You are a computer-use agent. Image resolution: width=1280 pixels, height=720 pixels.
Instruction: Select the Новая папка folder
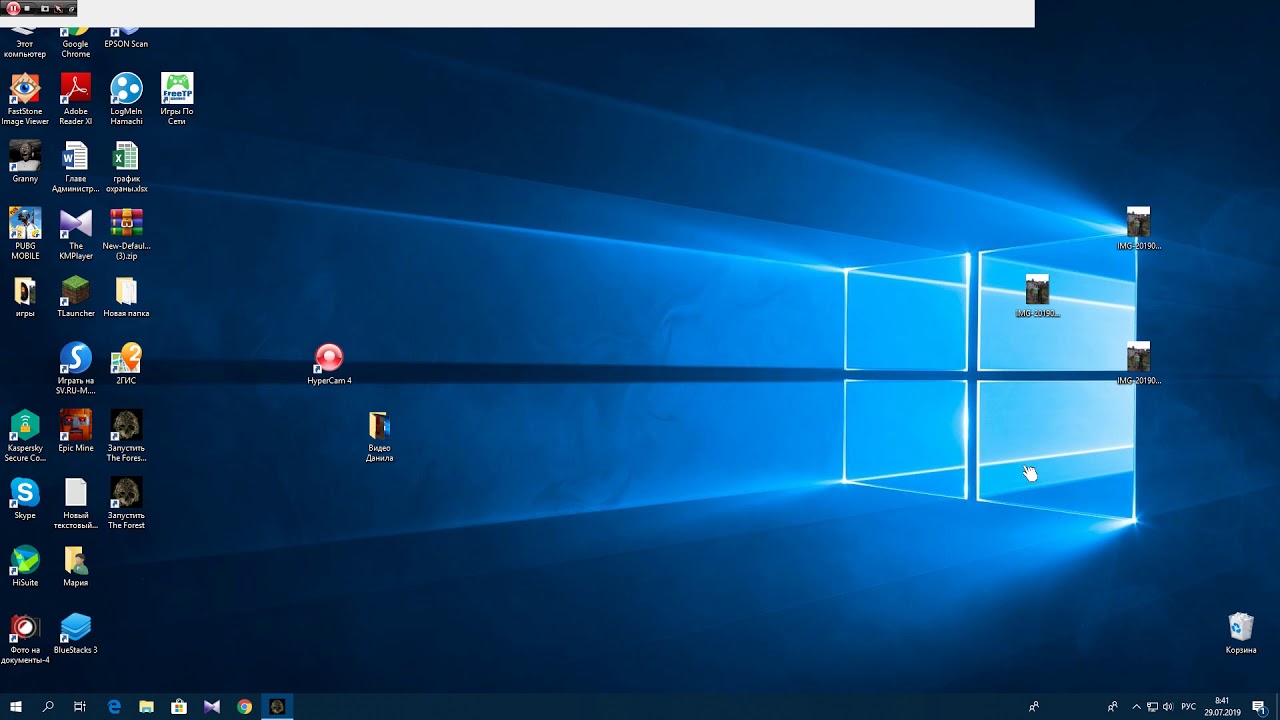[126, 296]
